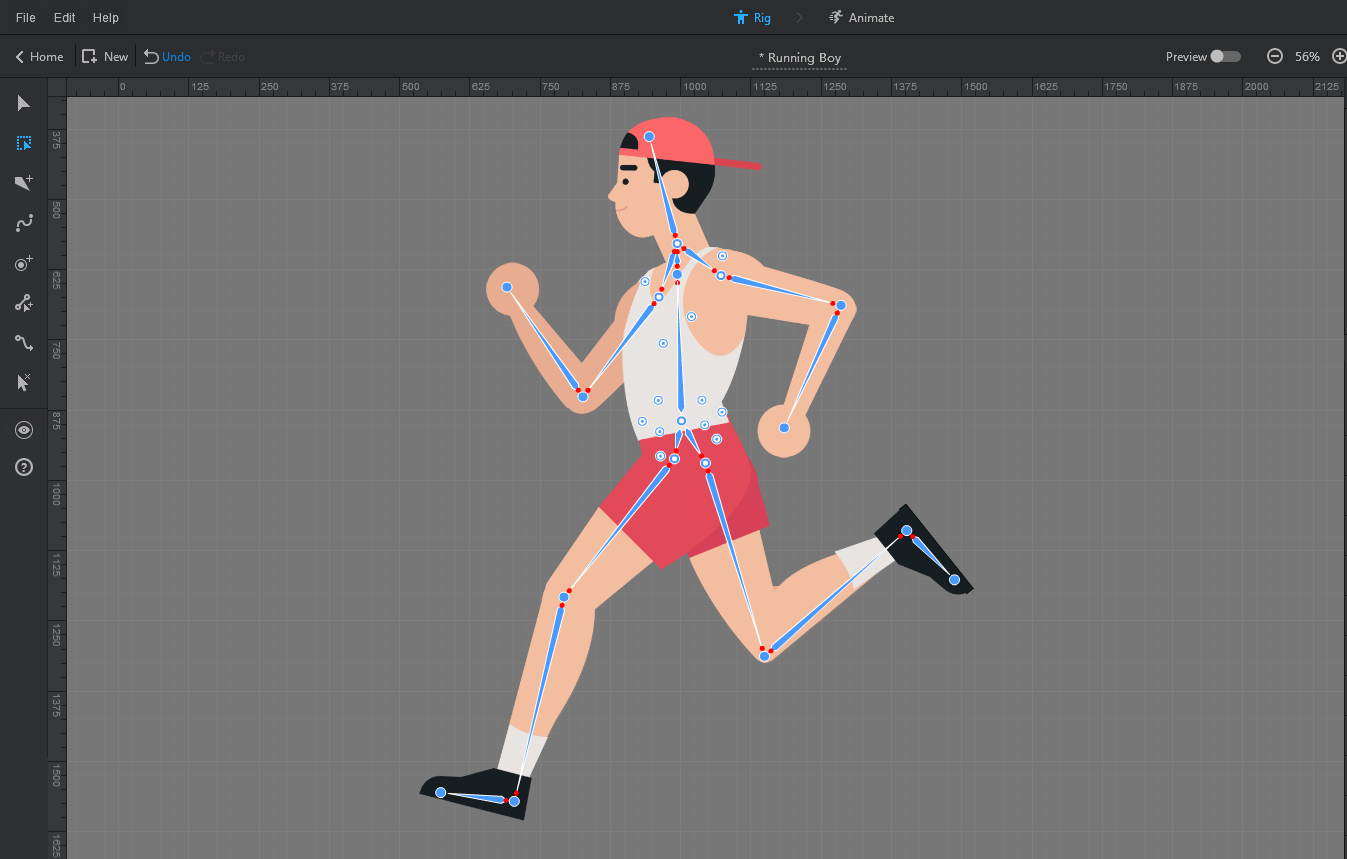The height and width of the screenshot is (859, 1347).
Task: Enable the Preview switch
Action: pyautogui.click(x=1227, y=56)
